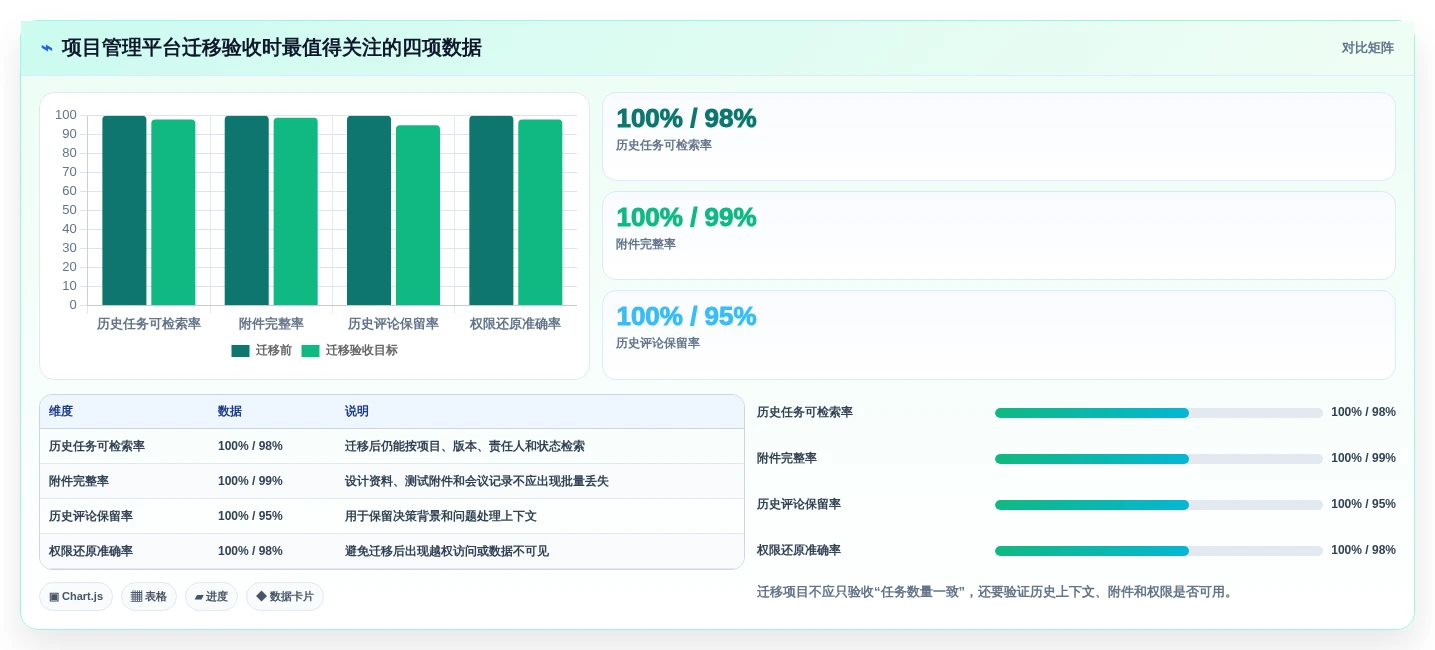This screenshot has width=1435, height=650.
Task: Click 100% / 99% in the table's 附件完整率 row
Action: click(x=250, y=481)
